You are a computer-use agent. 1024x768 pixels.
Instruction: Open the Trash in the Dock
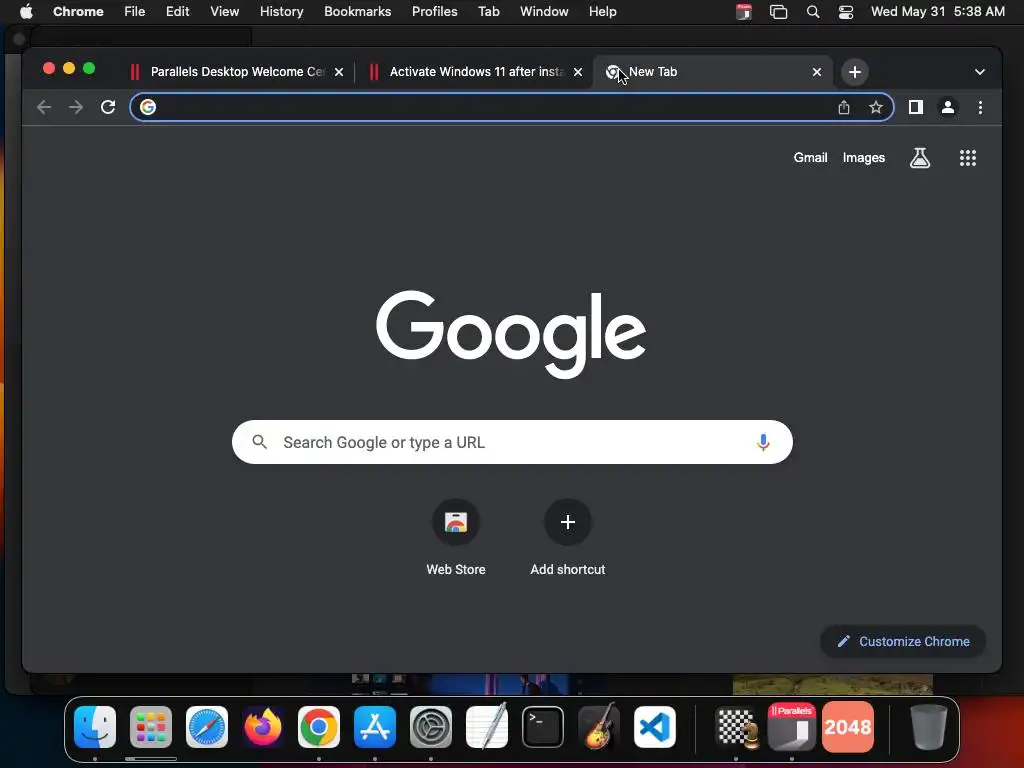929,727
